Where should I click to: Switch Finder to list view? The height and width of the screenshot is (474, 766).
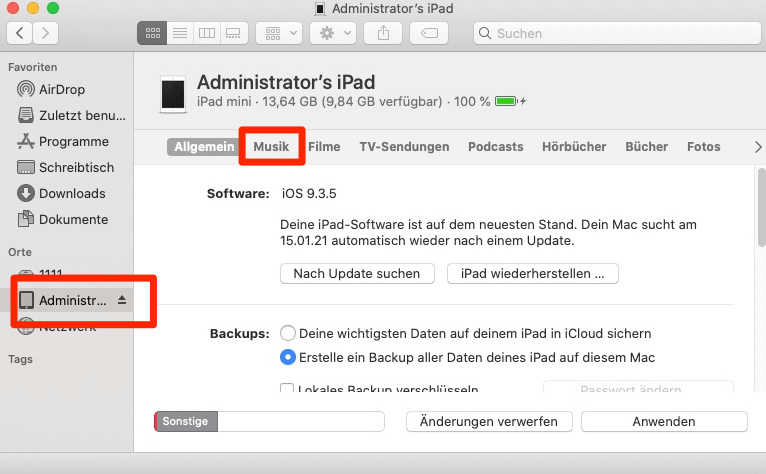[x=180, y=33]
